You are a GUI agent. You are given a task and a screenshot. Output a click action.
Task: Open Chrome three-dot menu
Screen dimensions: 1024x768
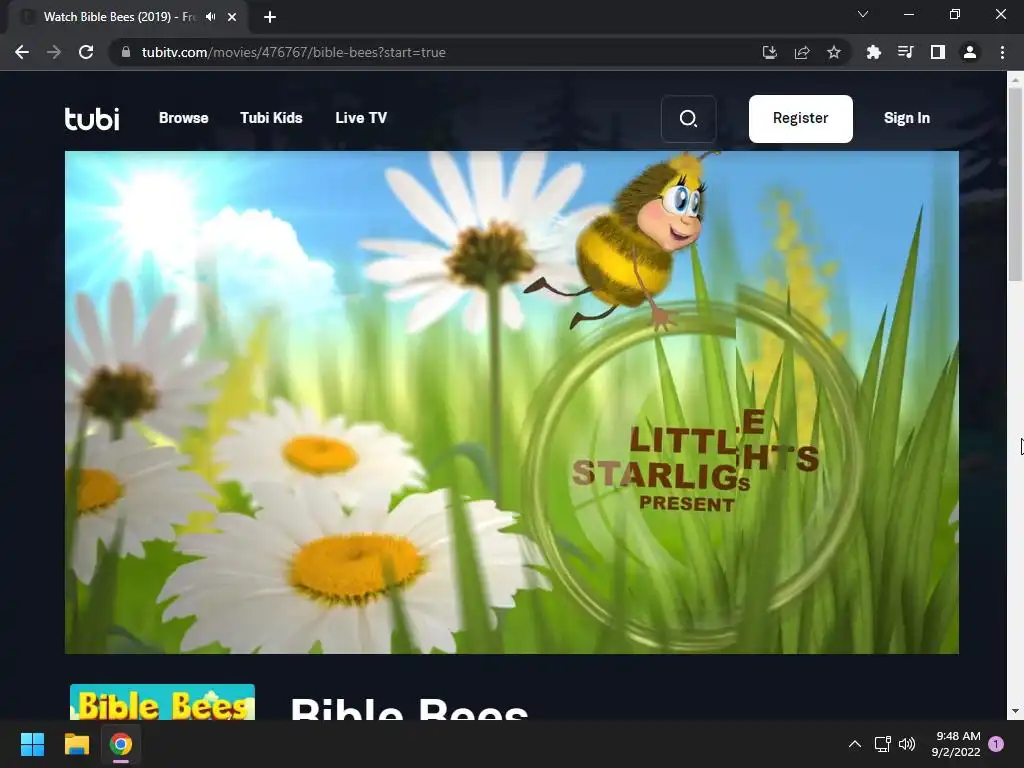pos(1002,52)
